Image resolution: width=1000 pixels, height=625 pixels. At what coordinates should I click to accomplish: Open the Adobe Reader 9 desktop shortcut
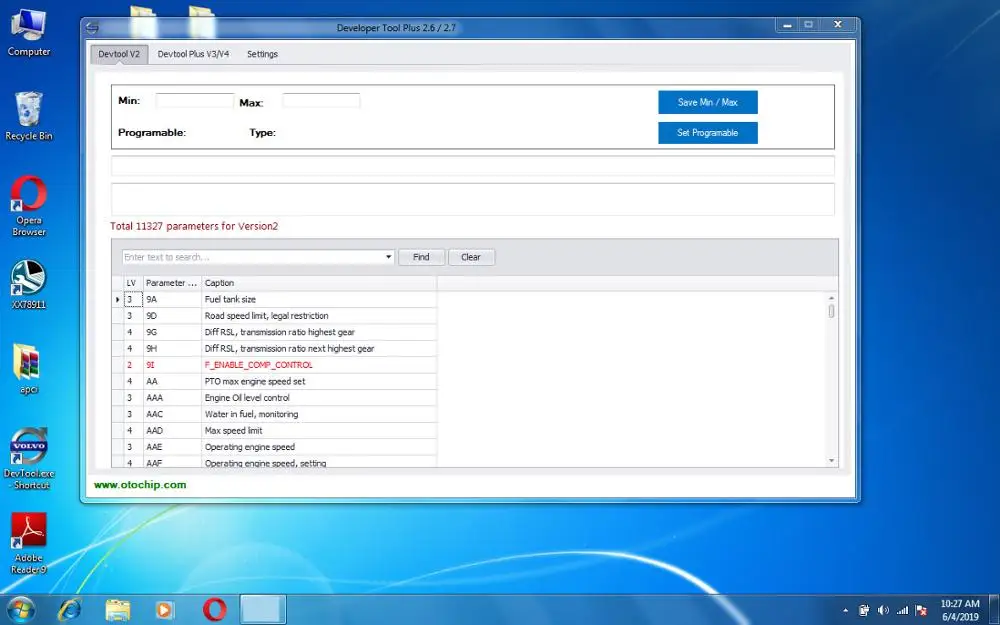(x=29, y=543)
